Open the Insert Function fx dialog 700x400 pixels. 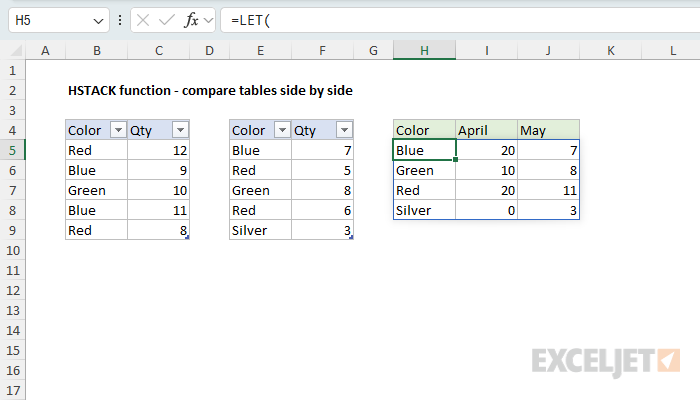[191, 20]
